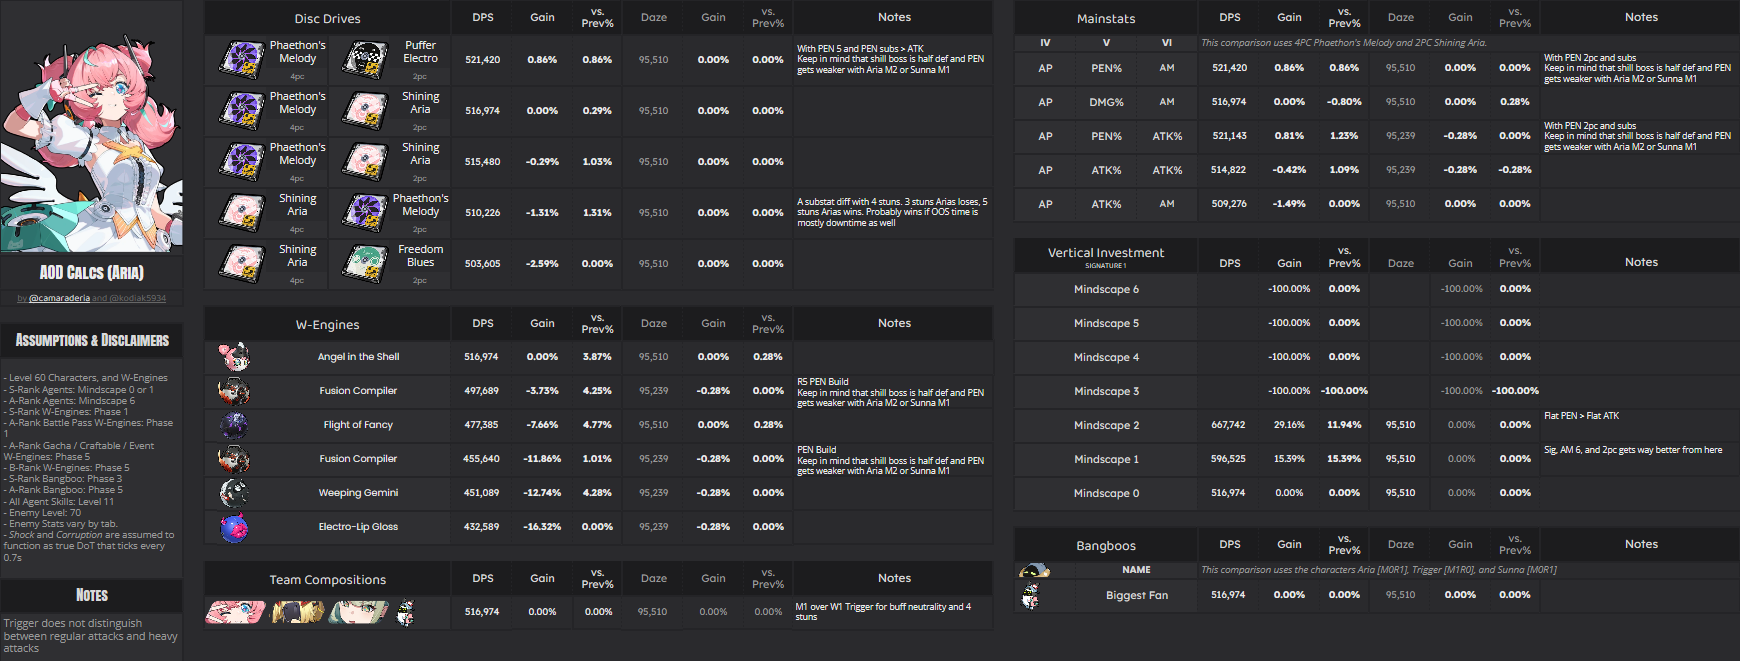Select the Biggest Fan bangboo icon
The height and width of the screenshot is (661, 1740).
point(1031,596)
